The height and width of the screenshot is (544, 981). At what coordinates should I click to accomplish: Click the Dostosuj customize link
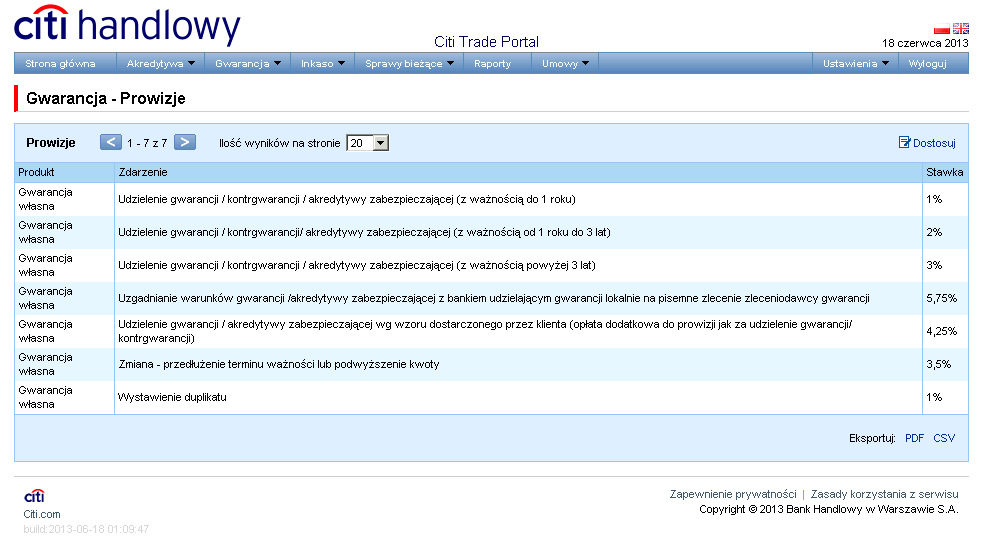click(927, 143)
